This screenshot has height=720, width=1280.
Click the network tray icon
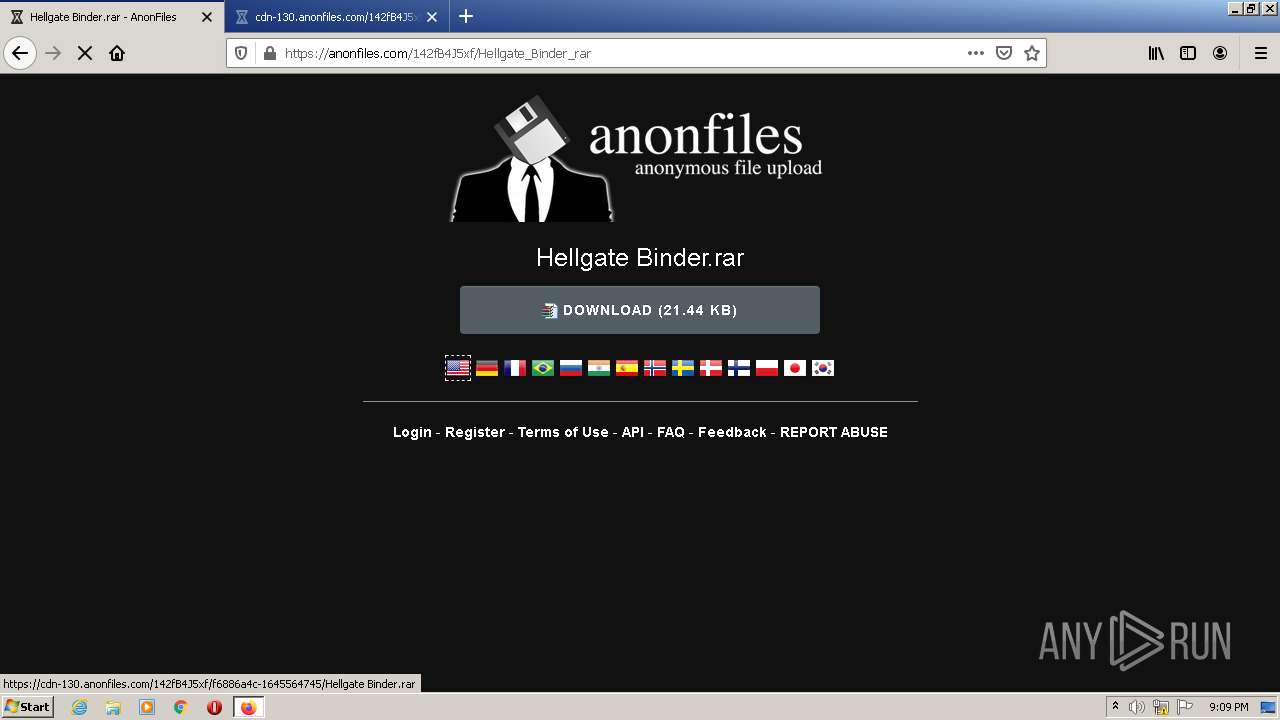(x=1161, y=707)
